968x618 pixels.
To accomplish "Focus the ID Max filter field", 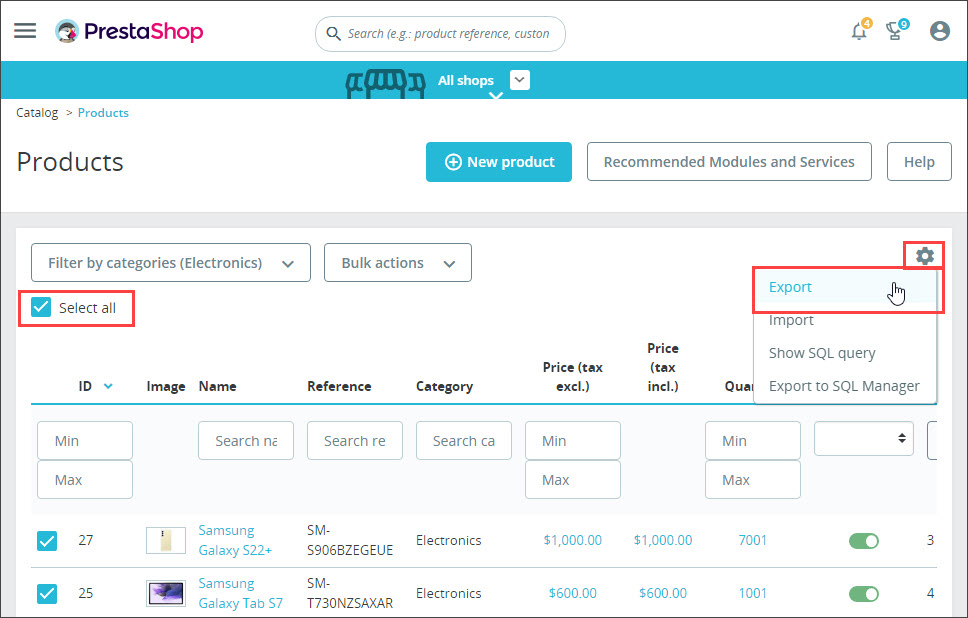I will point(85,479).
